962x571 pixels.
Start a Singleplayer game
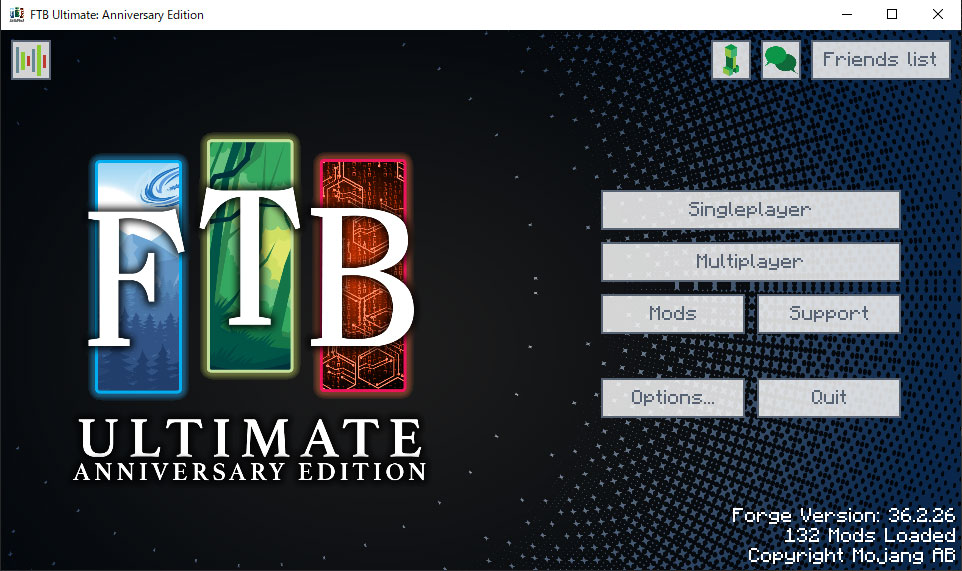(750, 210)
